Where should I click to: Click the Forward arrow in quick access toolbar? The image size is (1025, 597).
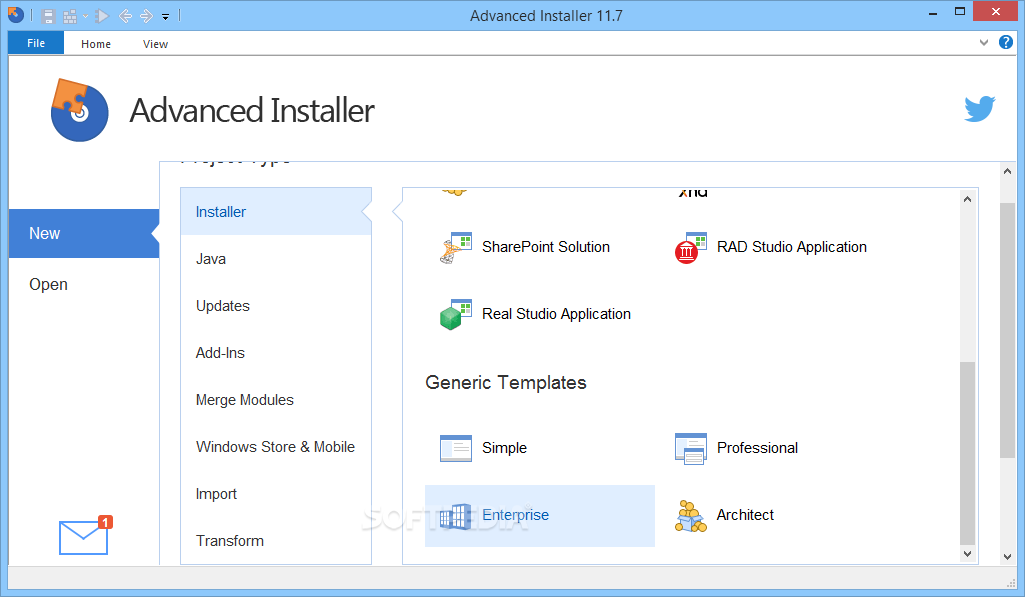click(146, 16)
